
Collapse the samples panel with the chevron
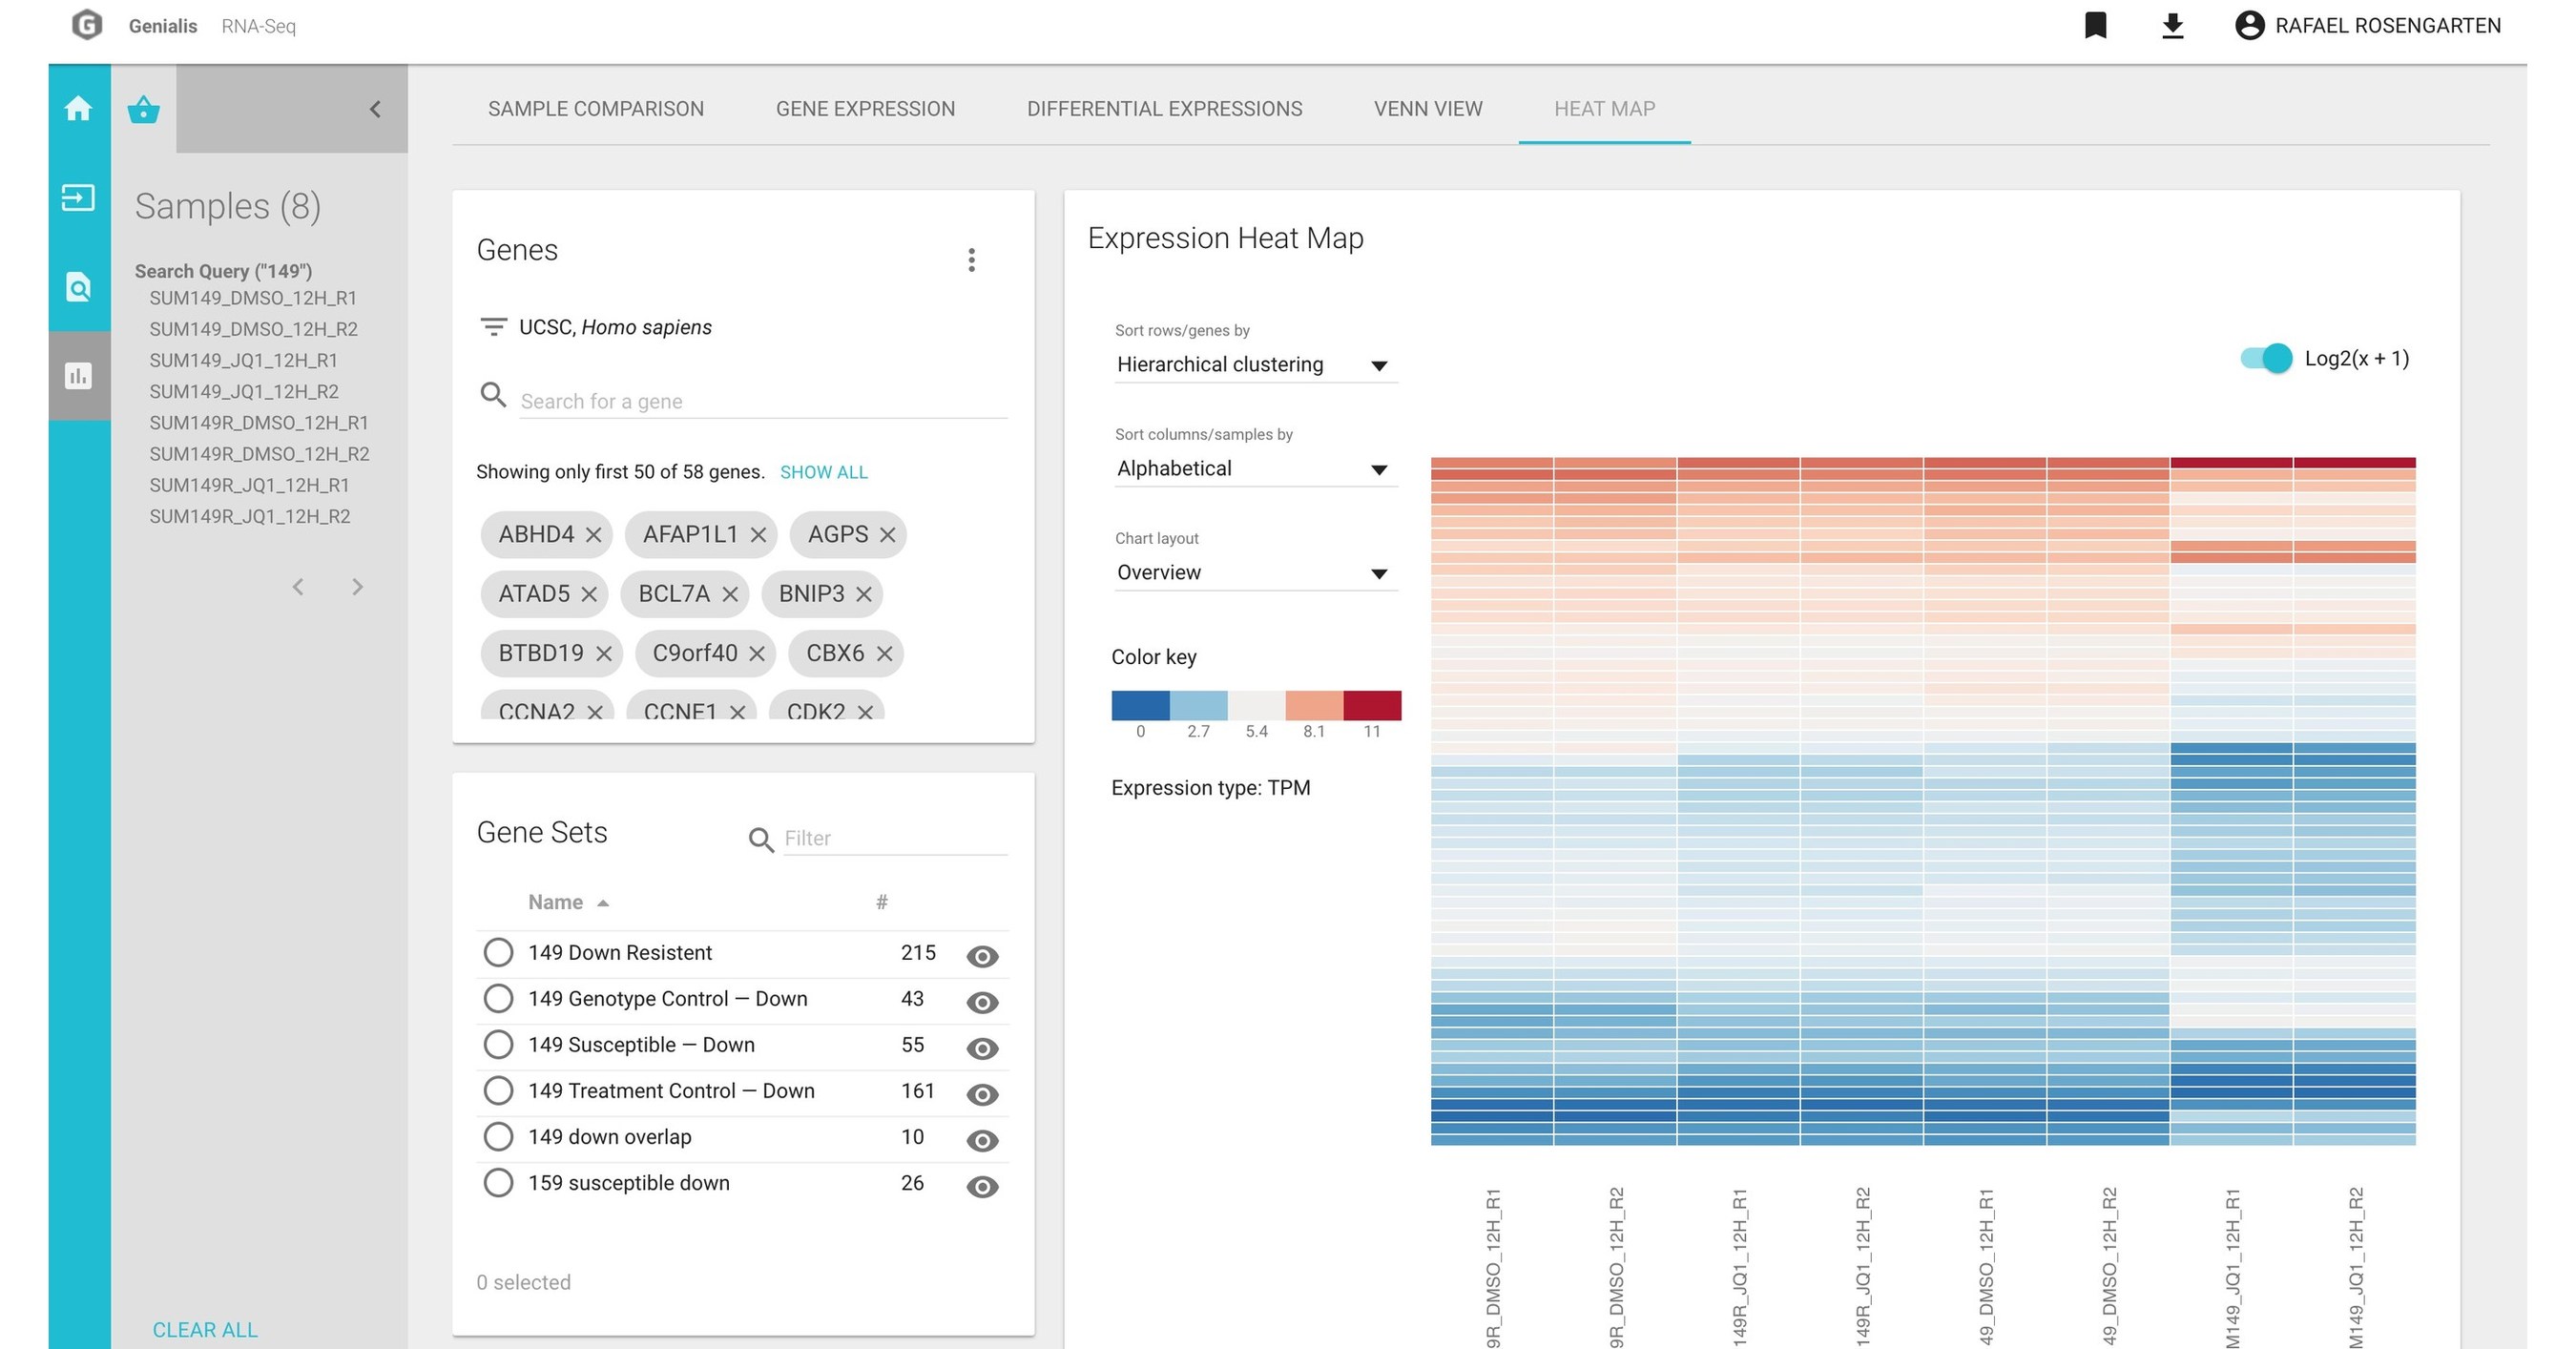[x=375, y=109]
